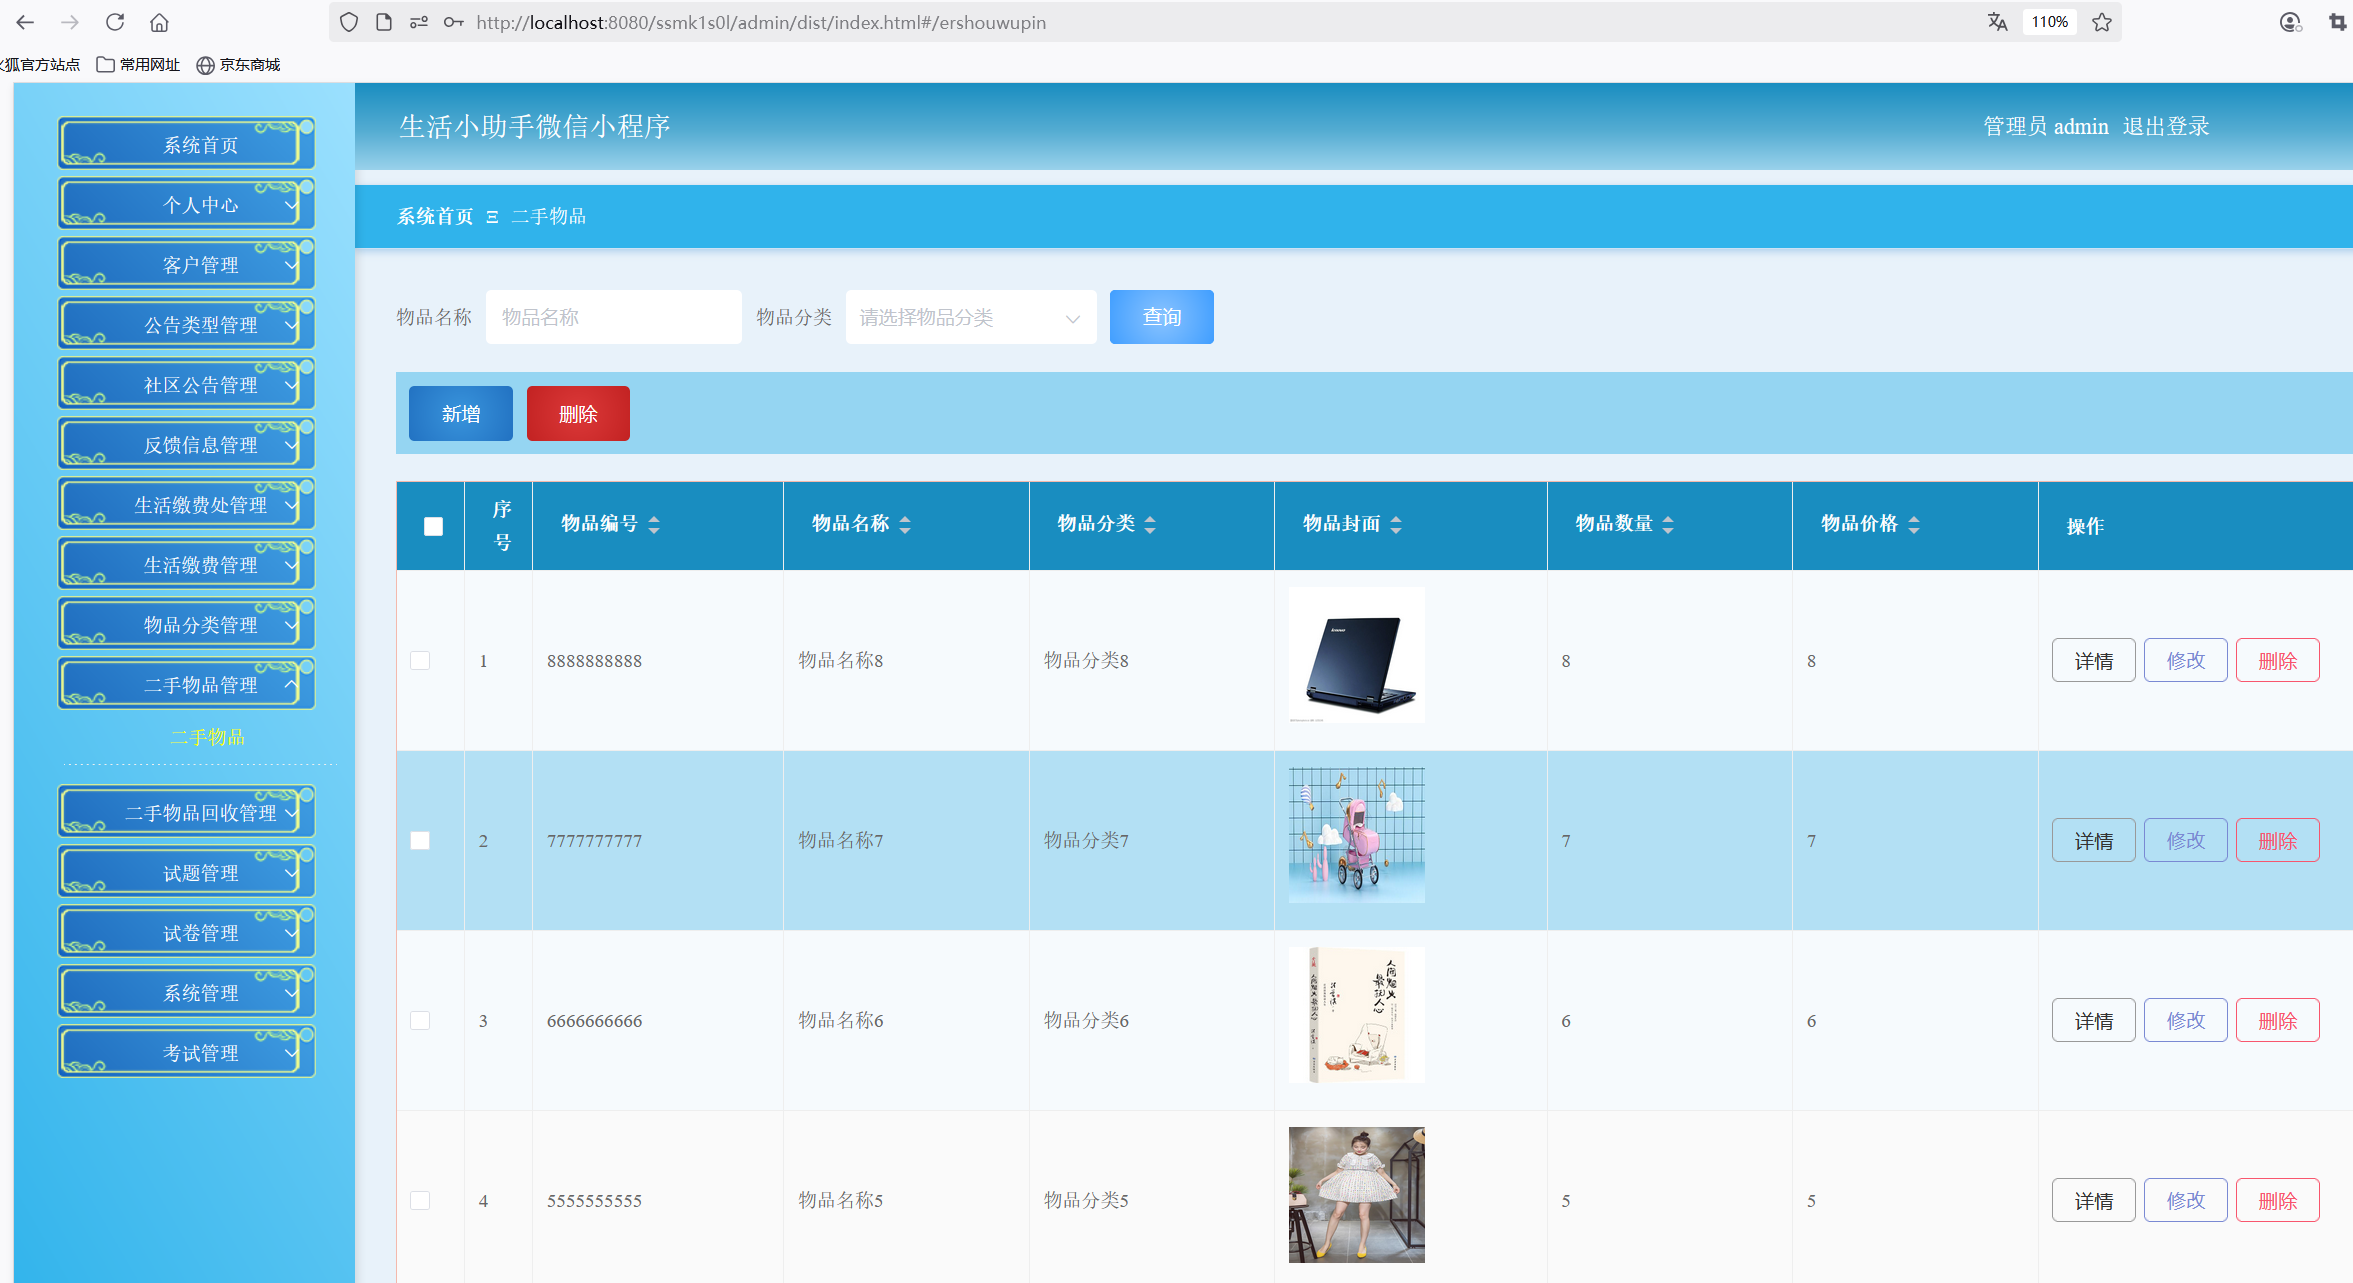Click the blue 新增 button
The width and height of the screenshot is (2353, 1283).
tap(460, 414)
